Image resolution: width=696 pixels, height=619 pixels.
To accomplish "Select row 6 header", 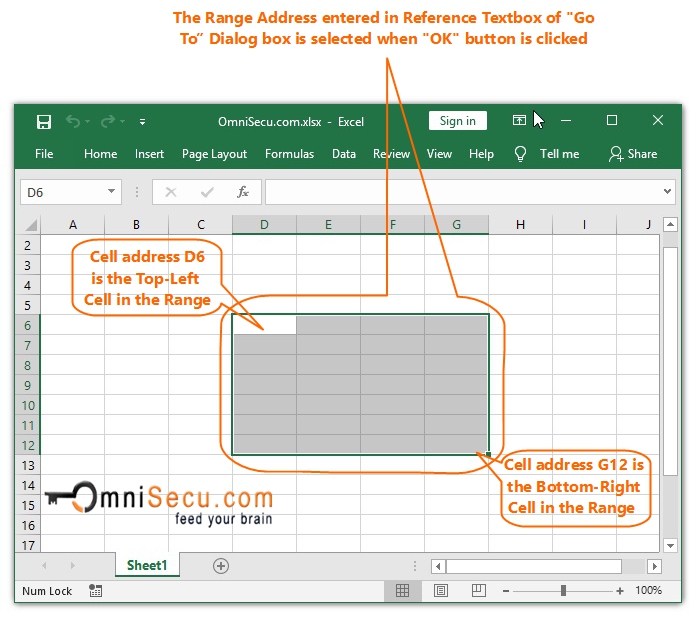I will coord(28,325).
